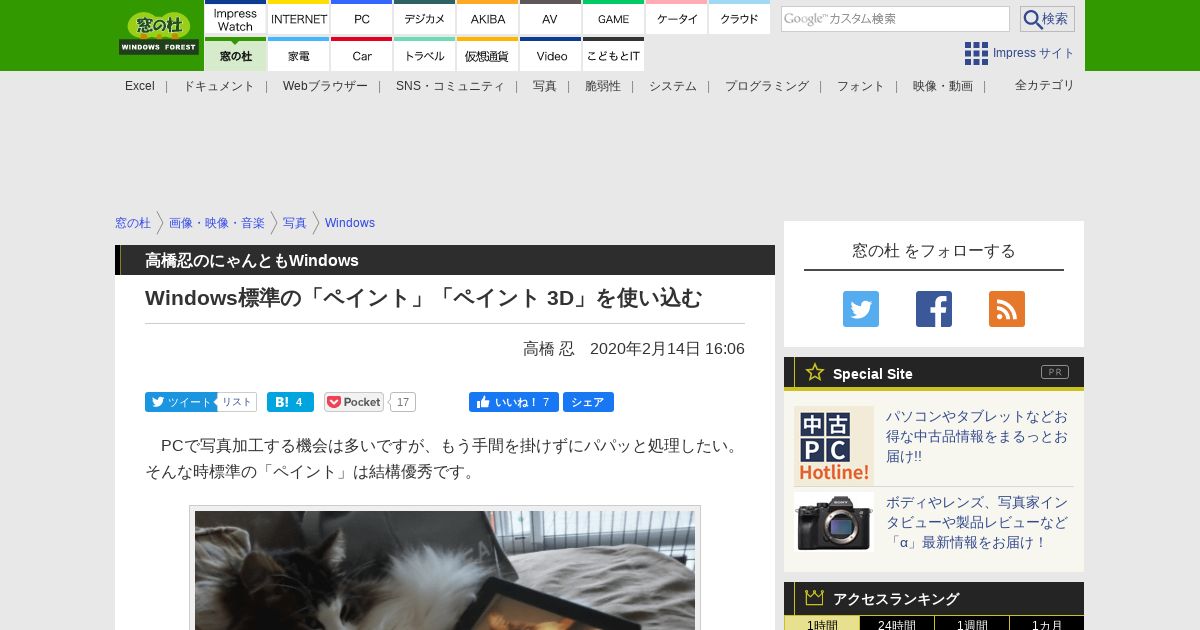The width and height of the screenshot is (1200, 630).
Task: Open the パソコンやタブレット中古品情報 link
Action: [977, 436]
